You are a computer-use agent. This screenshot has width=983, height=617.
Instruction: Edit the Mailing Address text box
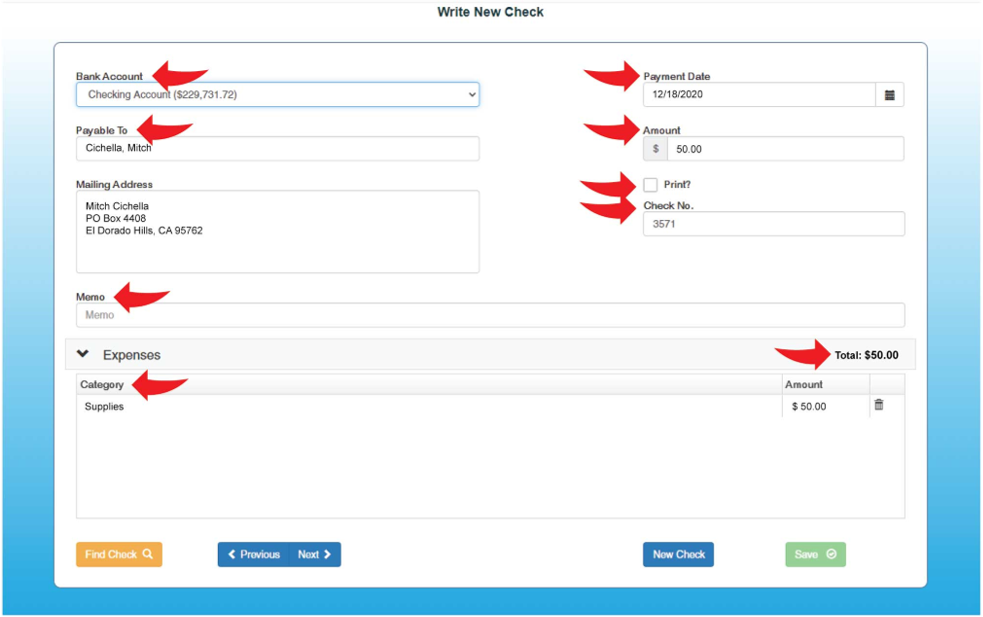tap(277, 231)
